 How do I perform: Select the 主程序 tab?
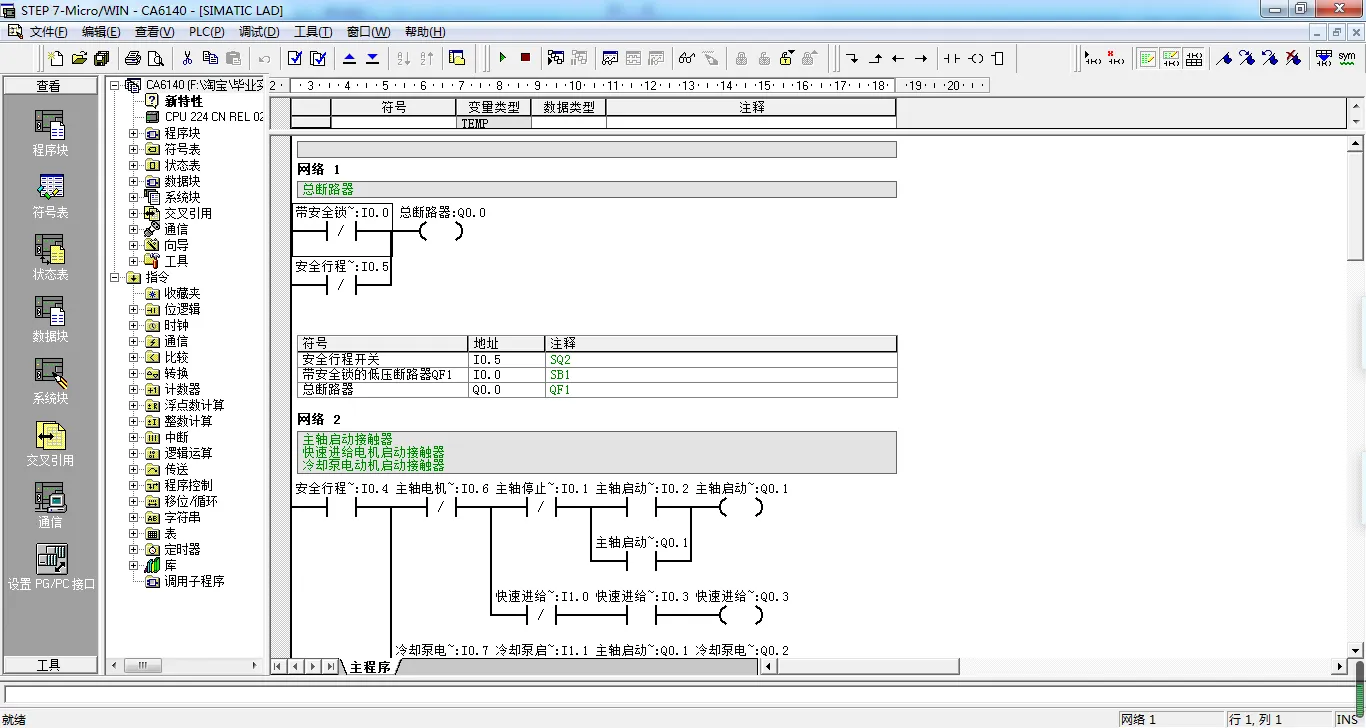(x=369, y=667)
